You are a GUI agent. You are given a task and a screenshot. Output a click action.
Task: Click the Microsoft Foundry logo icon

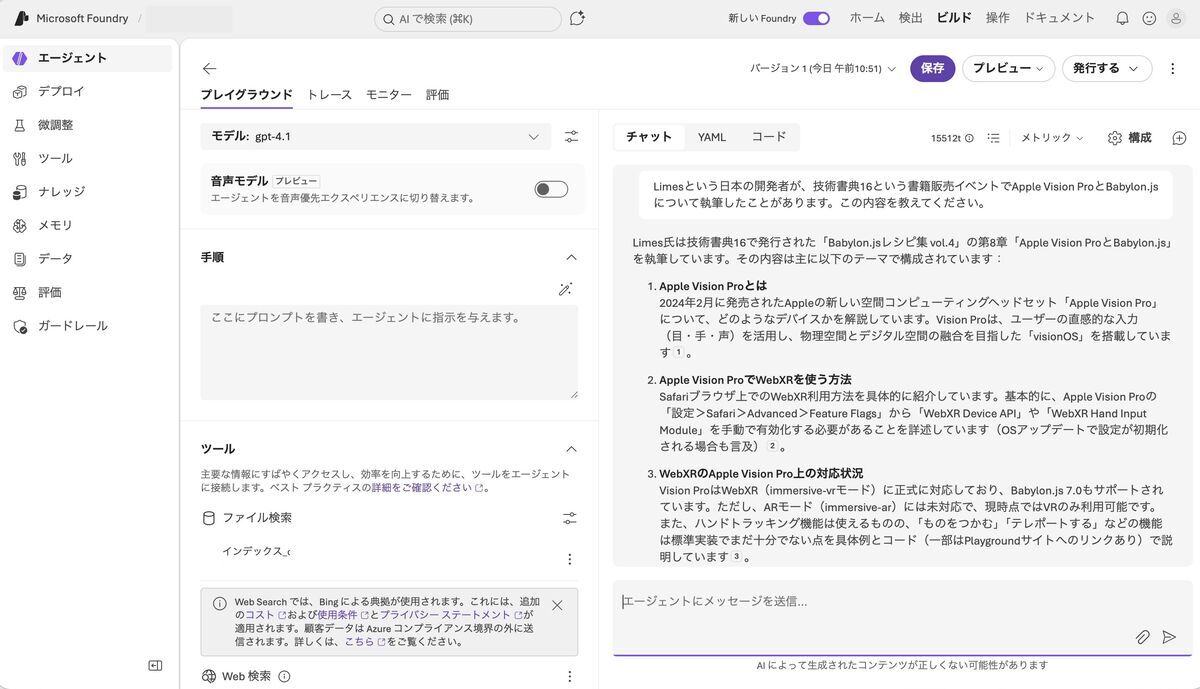pos(20,18)
